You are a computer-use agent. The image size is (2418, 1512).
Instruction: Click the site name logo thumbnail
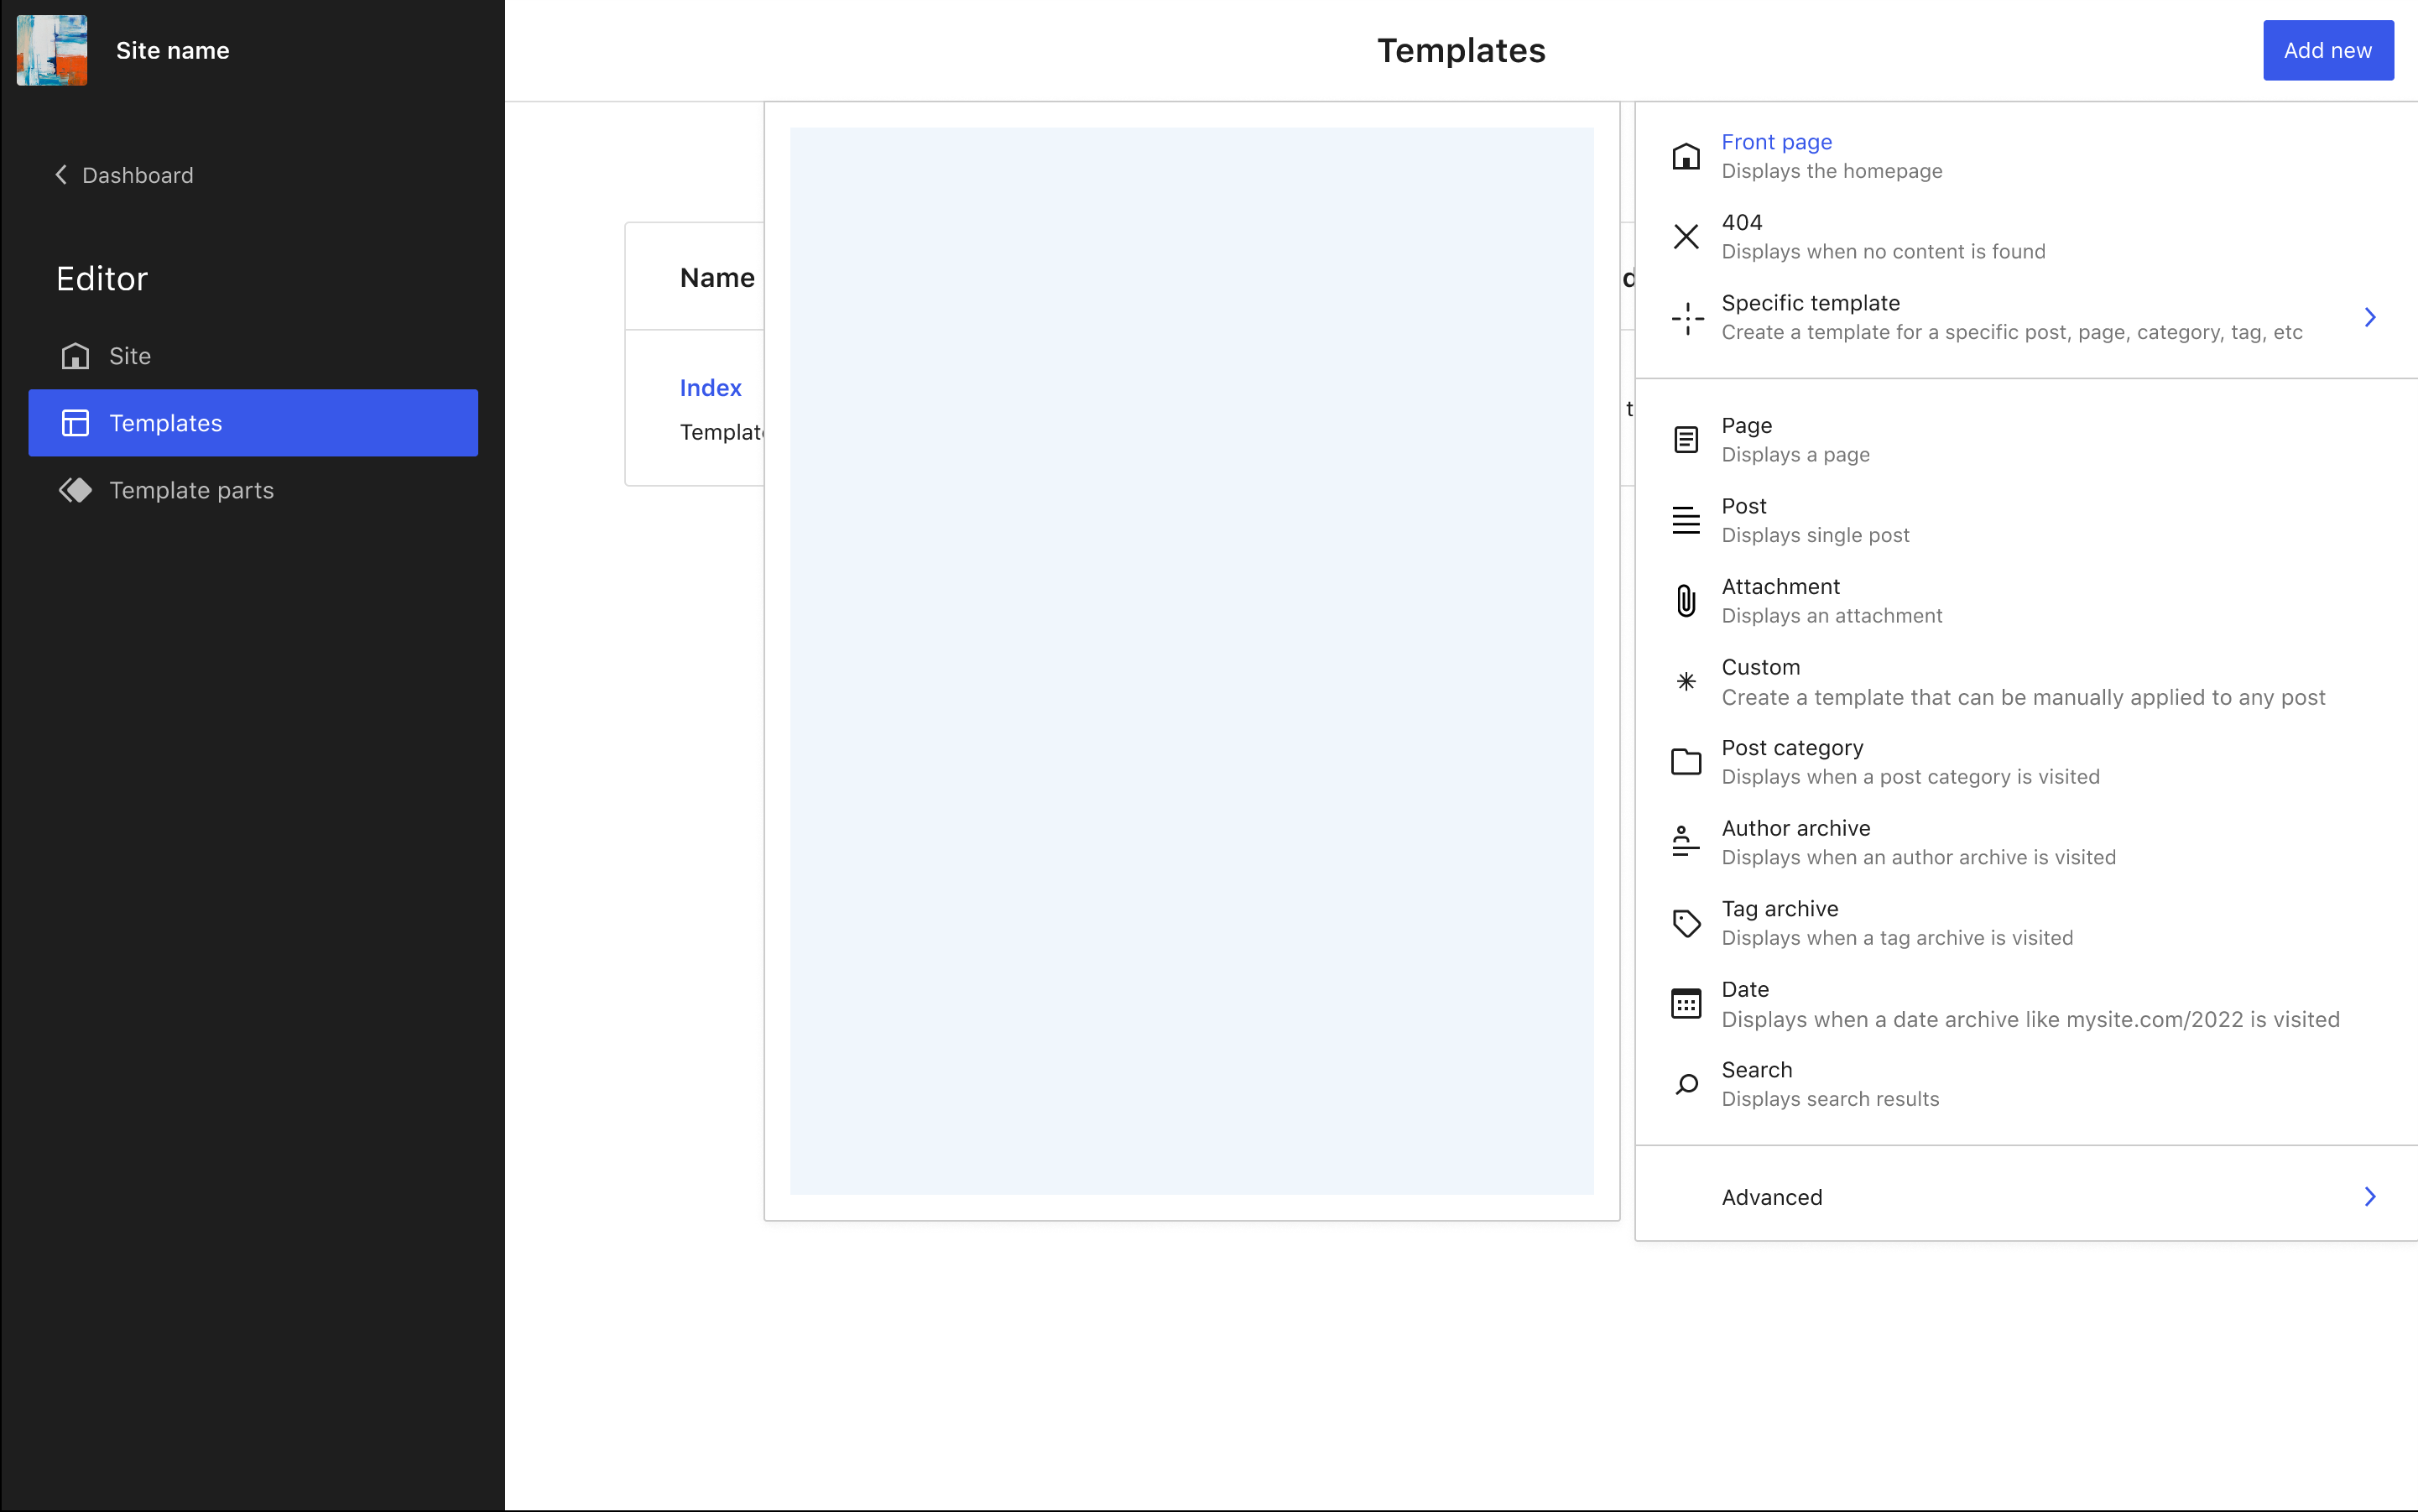(52, 50)
